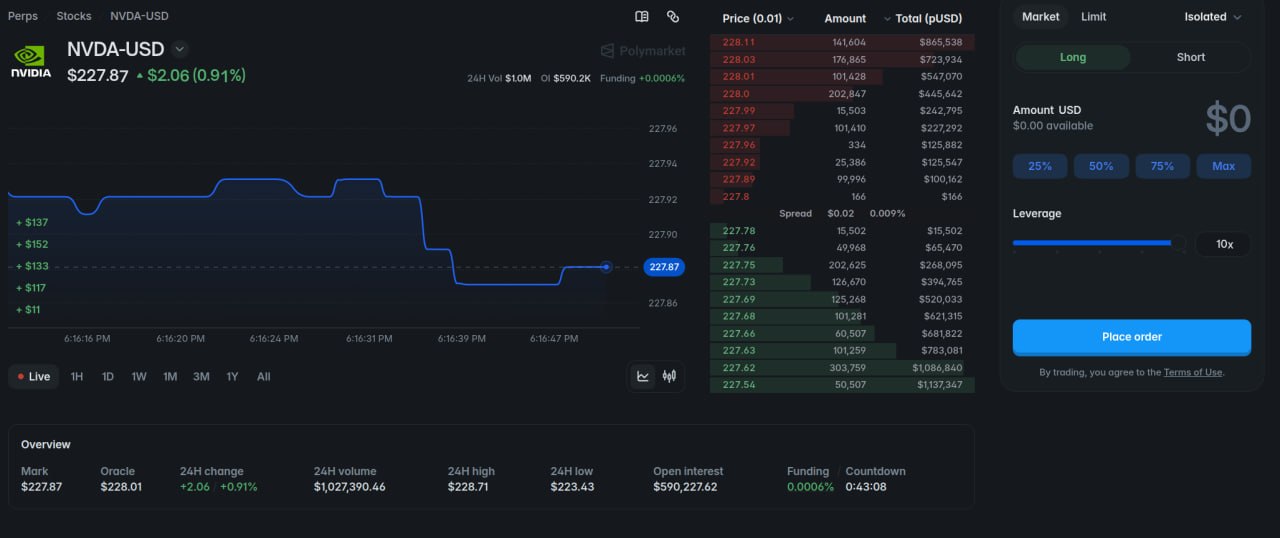
Task: Click the NVDA-USD breadcrumb
Action: 139,16
